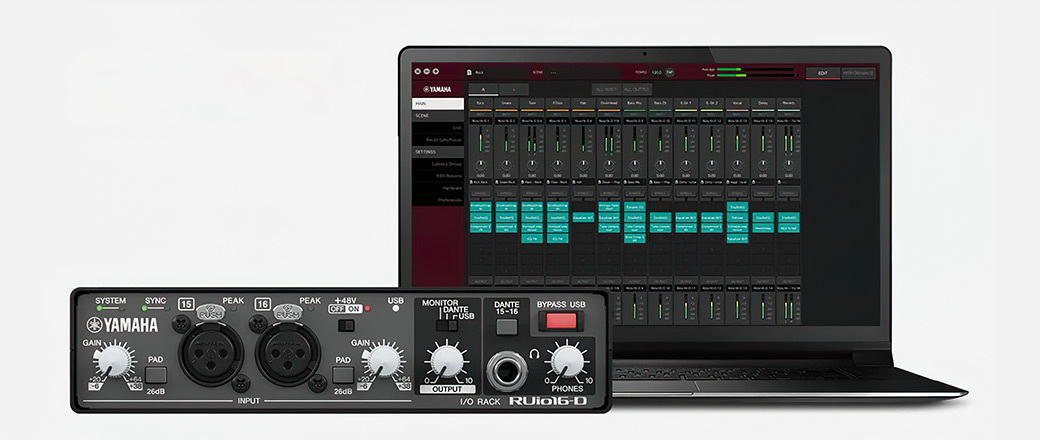Open the output routing dropdown under Reverb channel

click(789, 288)
